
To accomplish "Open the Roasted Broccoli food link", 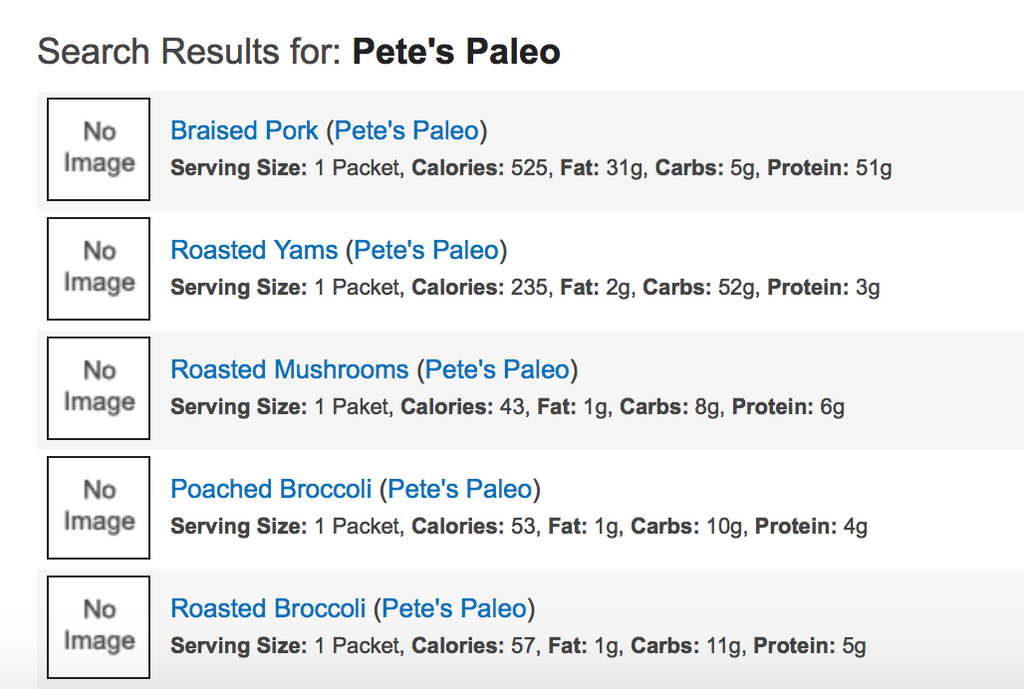I will (268, 609).
